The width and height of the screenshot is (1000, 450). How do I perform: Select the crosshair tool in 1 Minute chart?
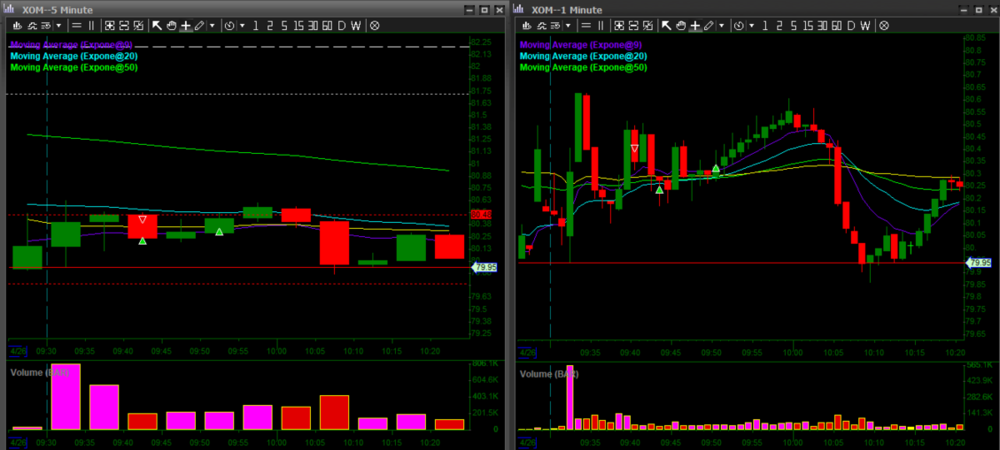(695, 25)
